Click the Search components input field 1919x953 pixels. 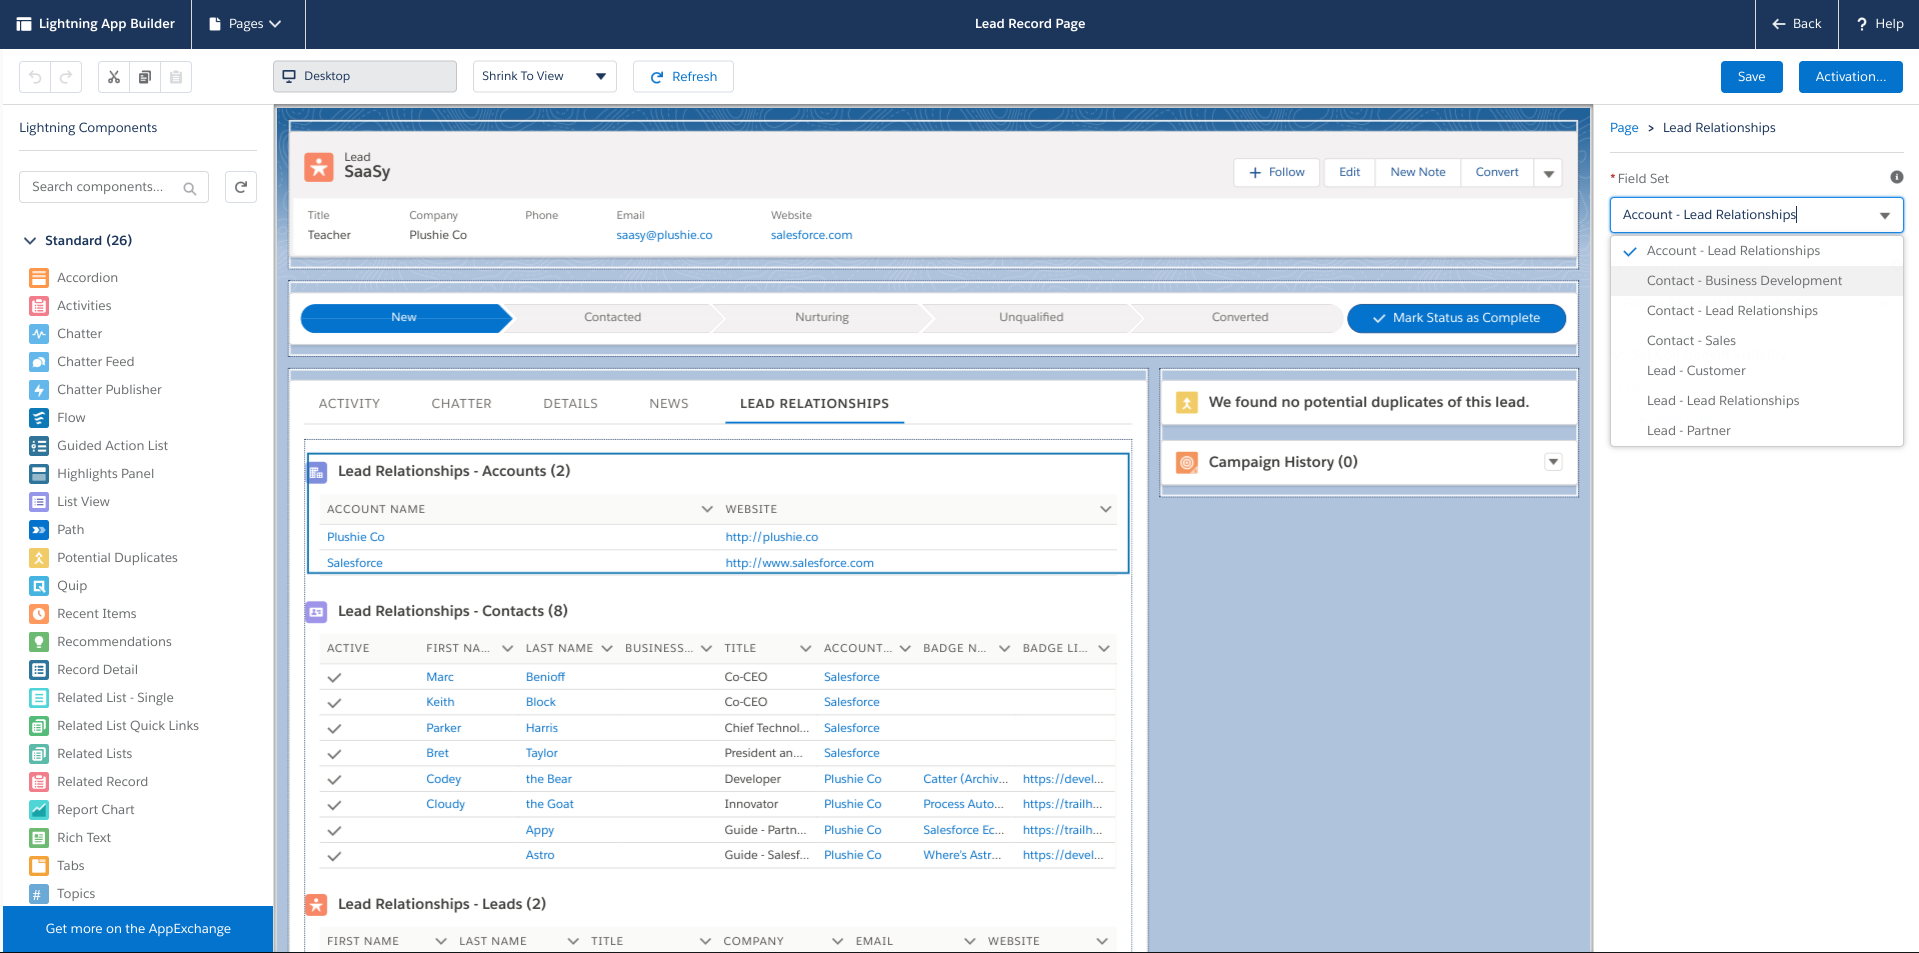[x=100, y=187]
